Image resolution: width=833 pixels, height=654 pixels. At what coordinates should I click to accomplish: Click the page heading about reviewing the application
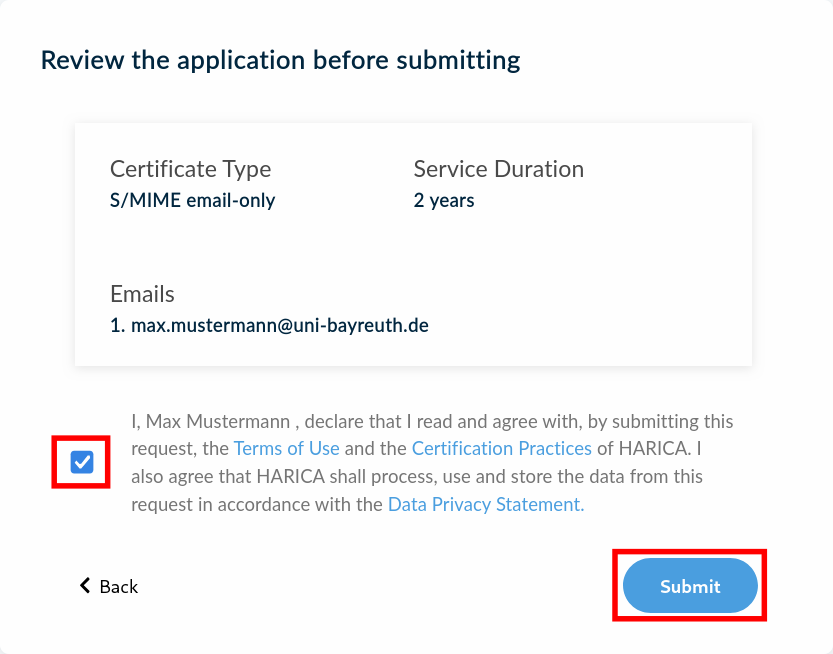(280, 60)
